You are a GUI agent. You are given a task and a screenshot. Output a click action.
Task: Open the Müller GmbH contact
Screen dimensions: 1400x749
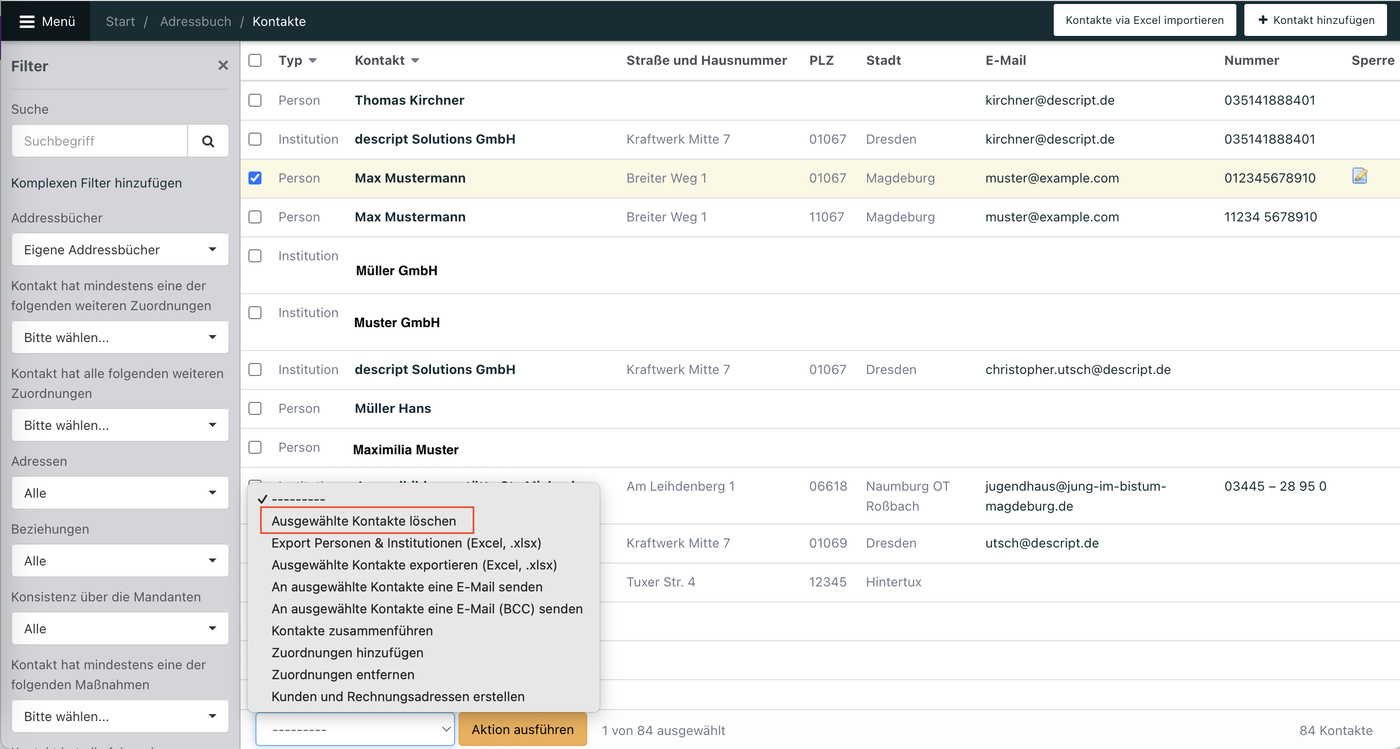pyautogui.click(x=396, y=271)
